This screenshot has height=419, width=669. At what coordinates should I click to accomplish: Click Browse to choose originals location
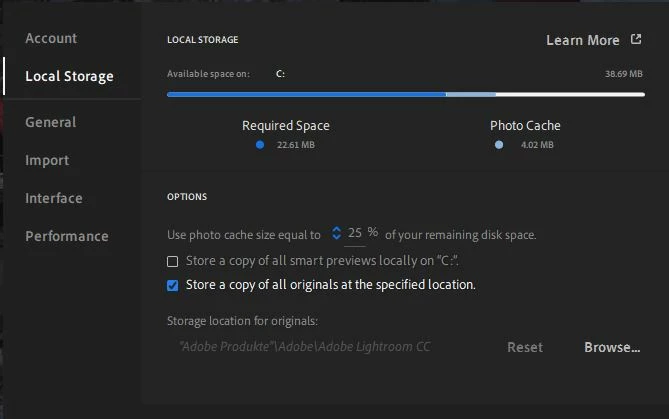pyautogui.click(x=612, y=347)
